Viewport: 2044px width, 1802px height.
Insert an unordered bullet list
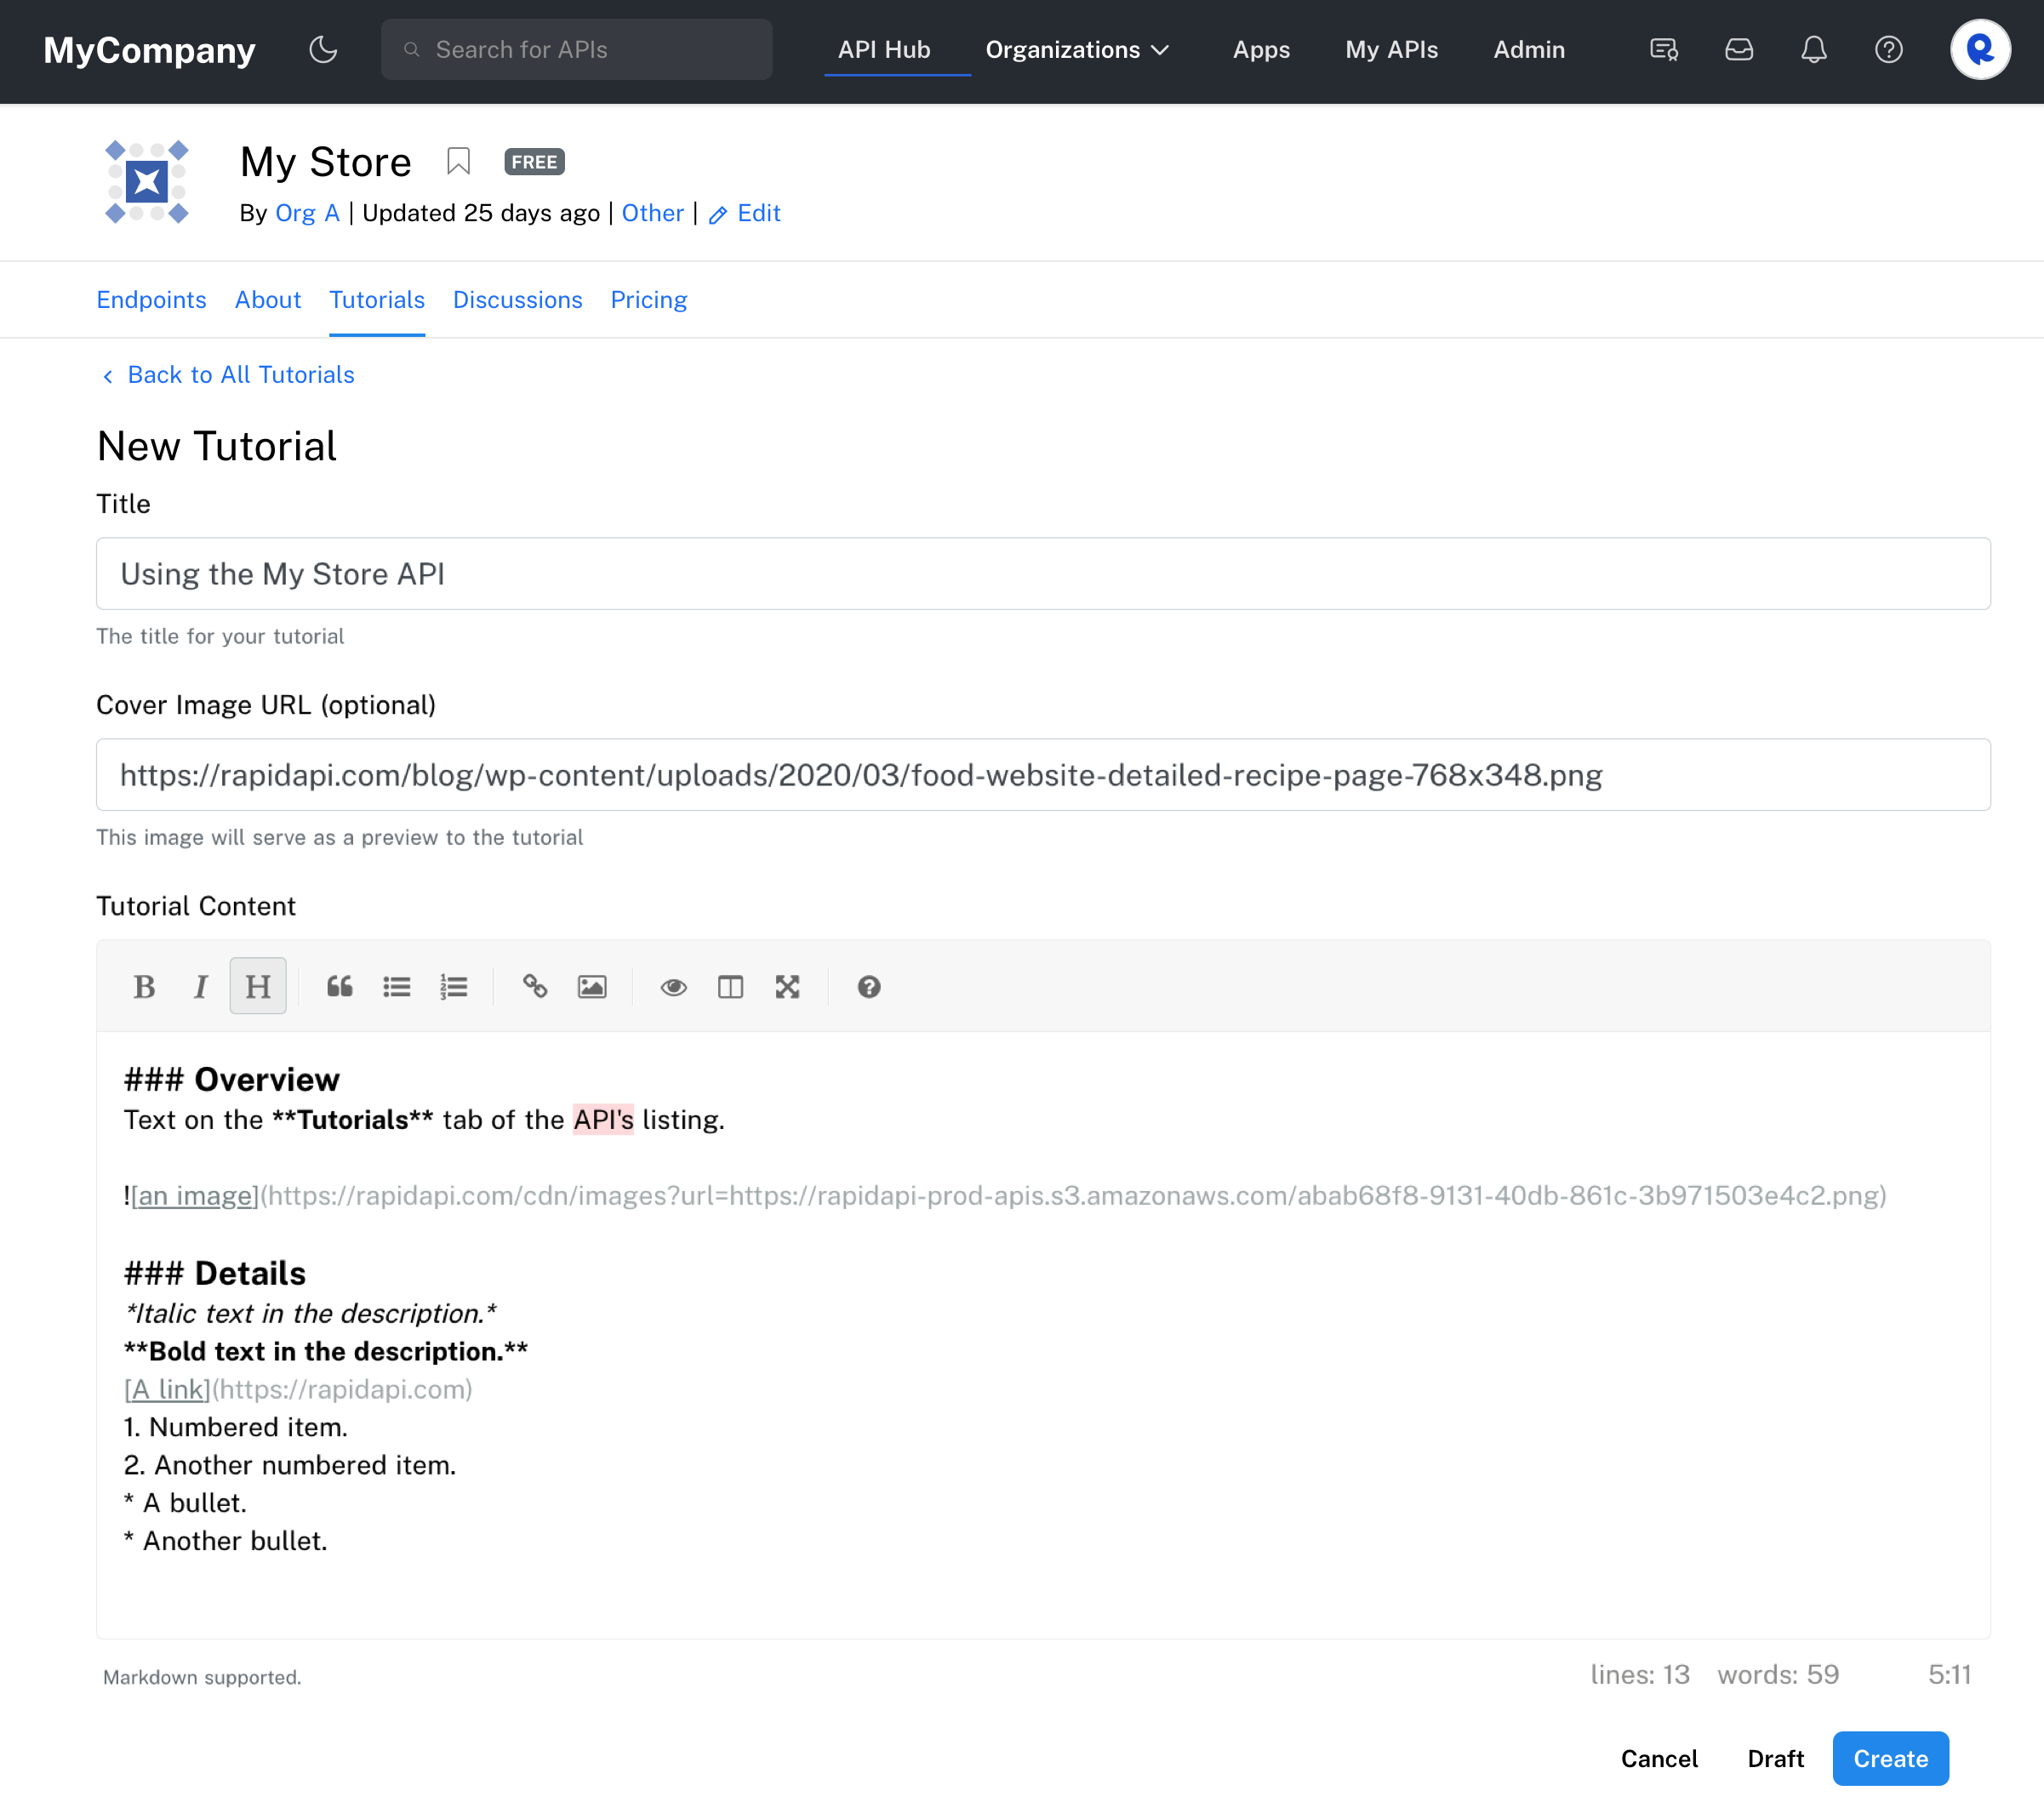coord(397,986)
